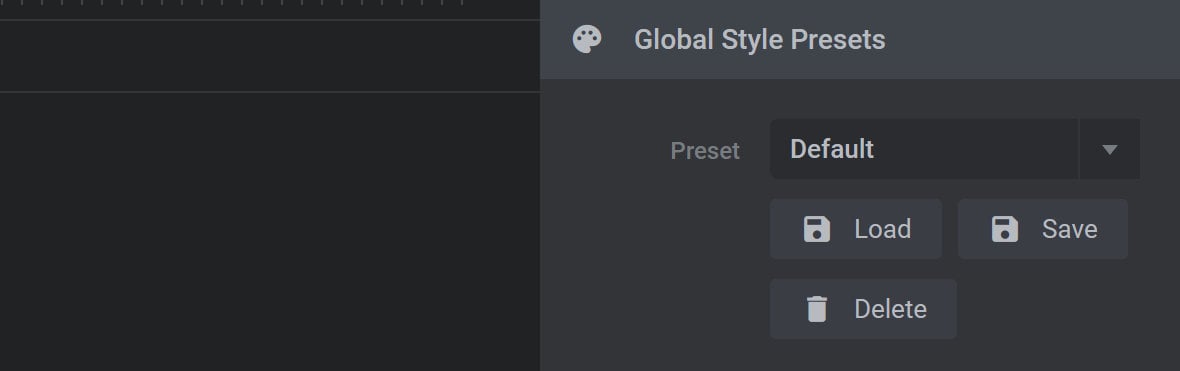Click the floppy disk icon on Load
Image resolution: width=1180 pixels, height=371 pixels.
click(x=817, y=229)
